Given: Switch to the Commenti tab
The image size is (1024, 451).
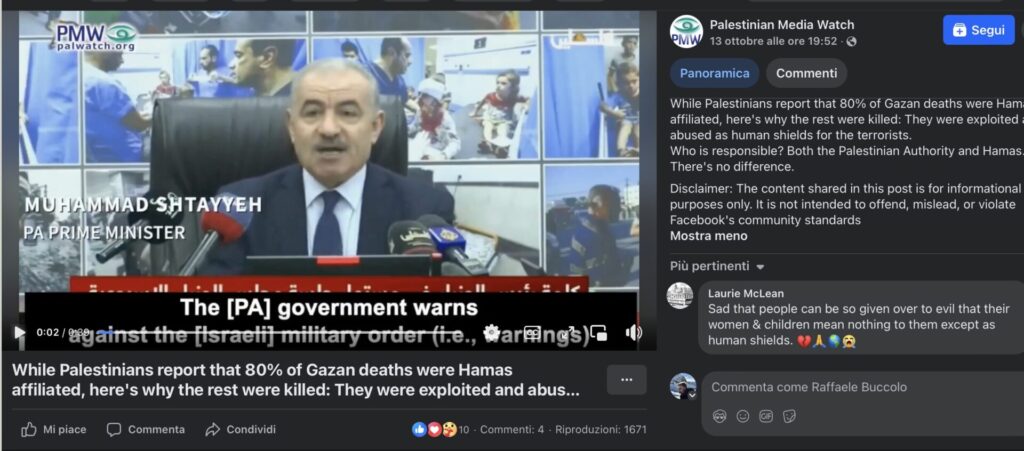Looking at the screenshot, I should (807, 73).
